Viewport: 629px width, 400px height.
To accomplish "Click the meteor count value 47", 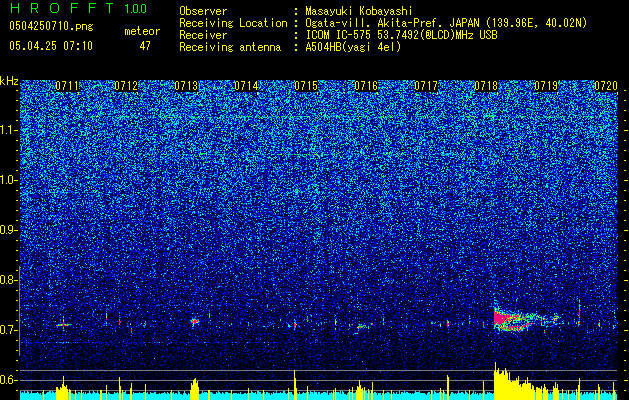I will tap(145, 46).
